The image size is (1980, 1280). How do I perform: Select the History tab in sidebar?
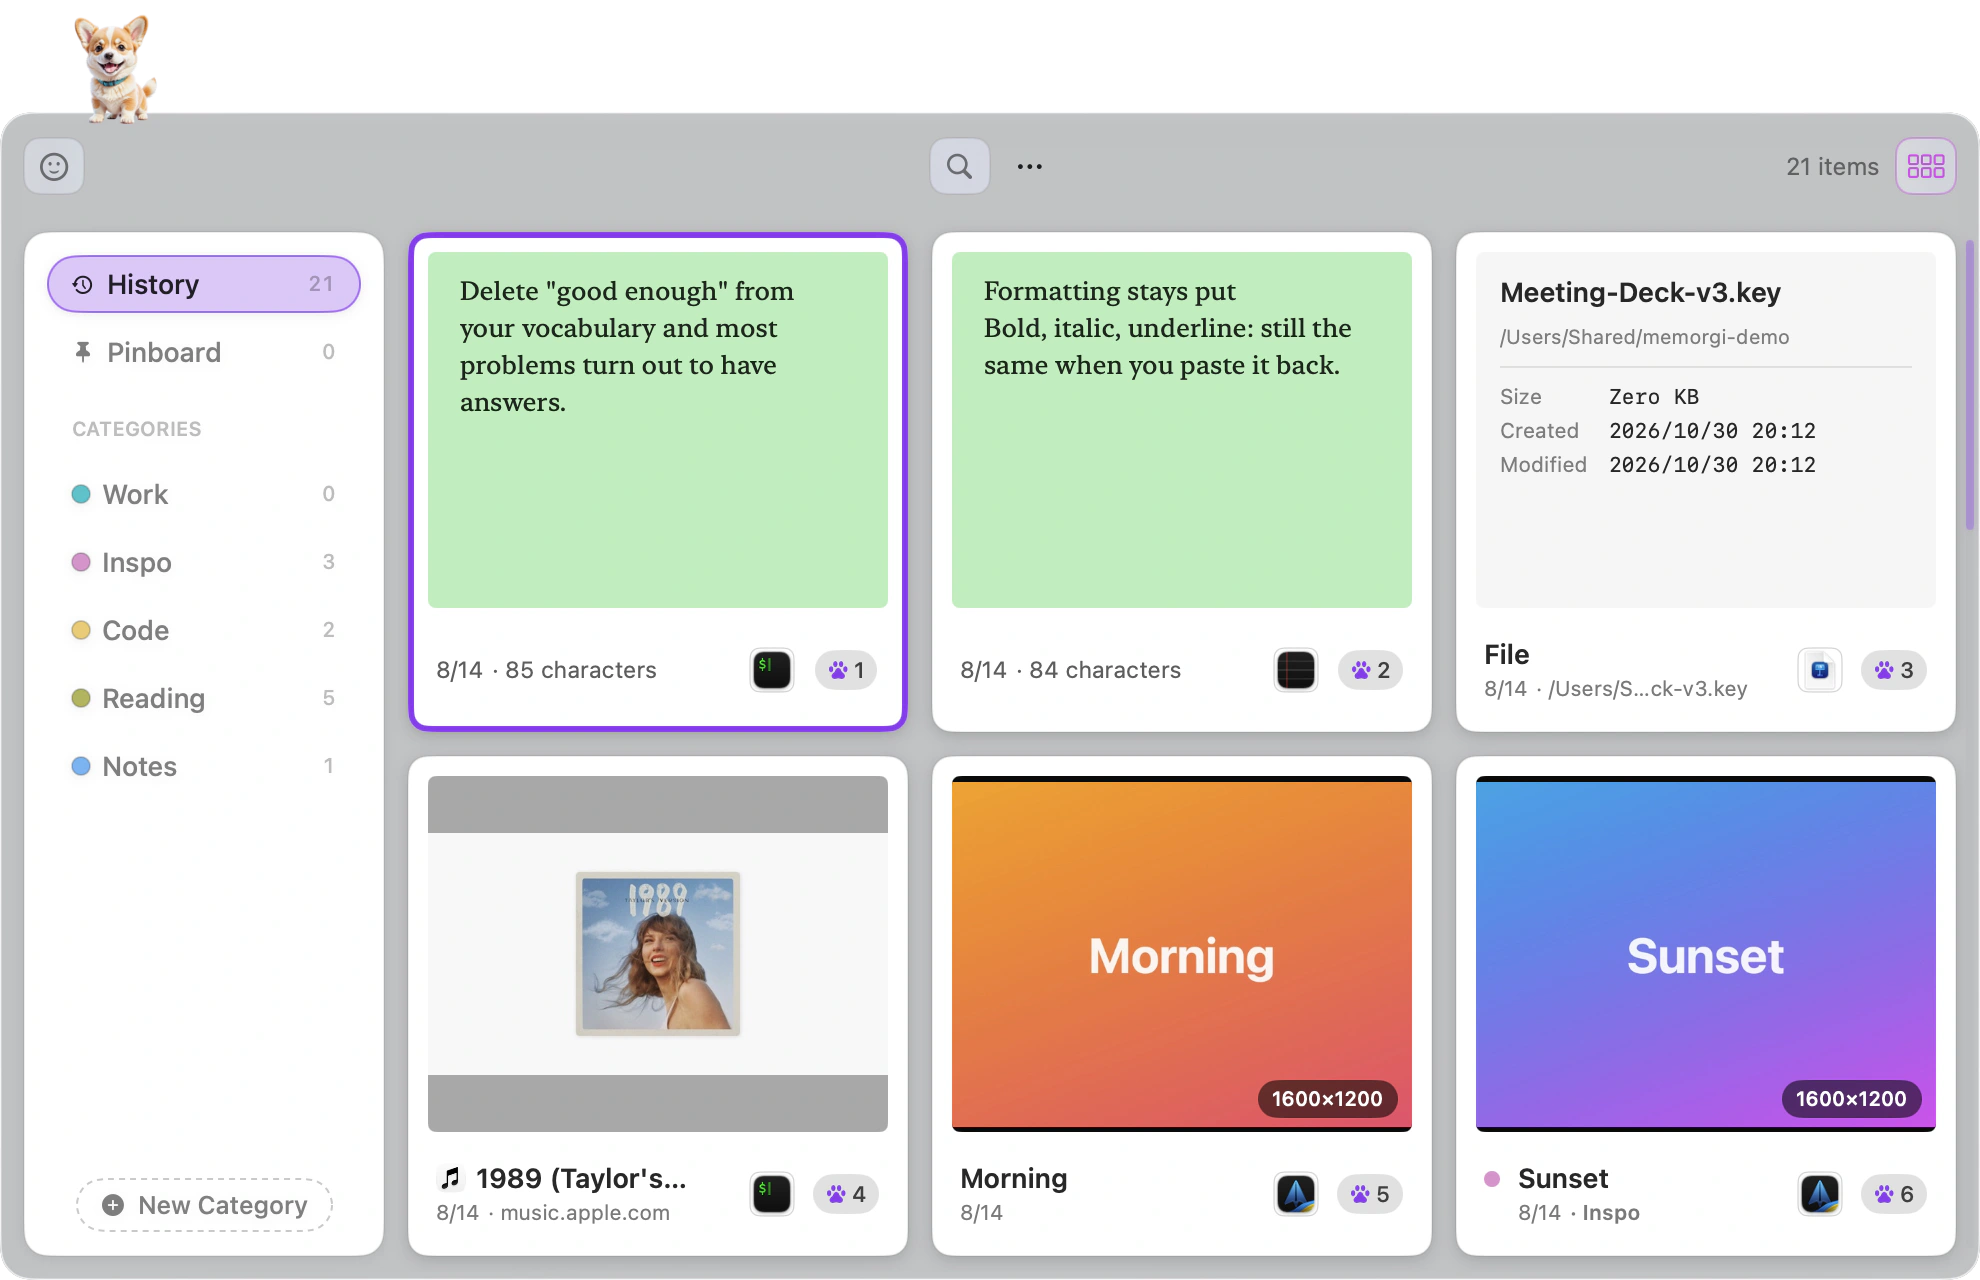tap(204, 284)
